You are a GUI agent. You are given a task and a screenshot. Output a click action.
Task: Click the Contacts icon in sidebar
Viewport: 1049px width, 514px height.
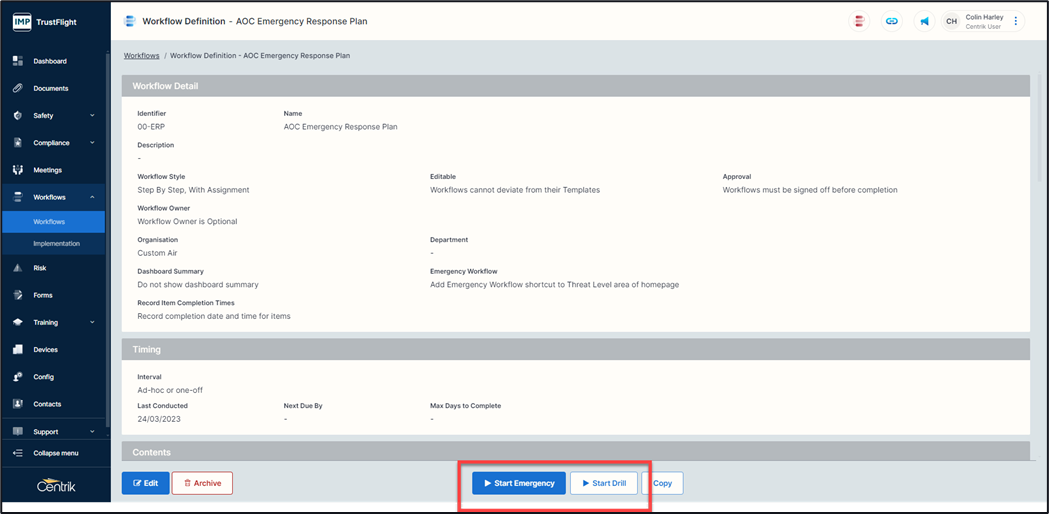(17, 404)
